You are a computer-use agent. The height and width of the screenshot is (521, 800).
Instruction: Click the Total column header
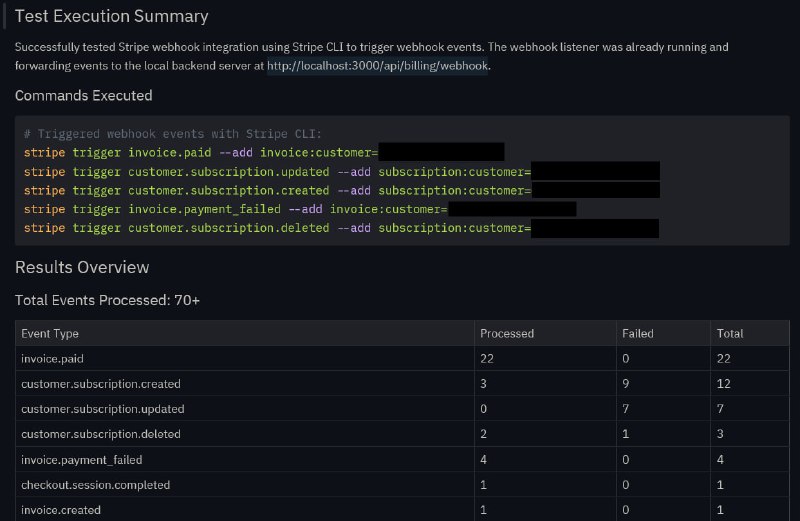pos(729,334)
